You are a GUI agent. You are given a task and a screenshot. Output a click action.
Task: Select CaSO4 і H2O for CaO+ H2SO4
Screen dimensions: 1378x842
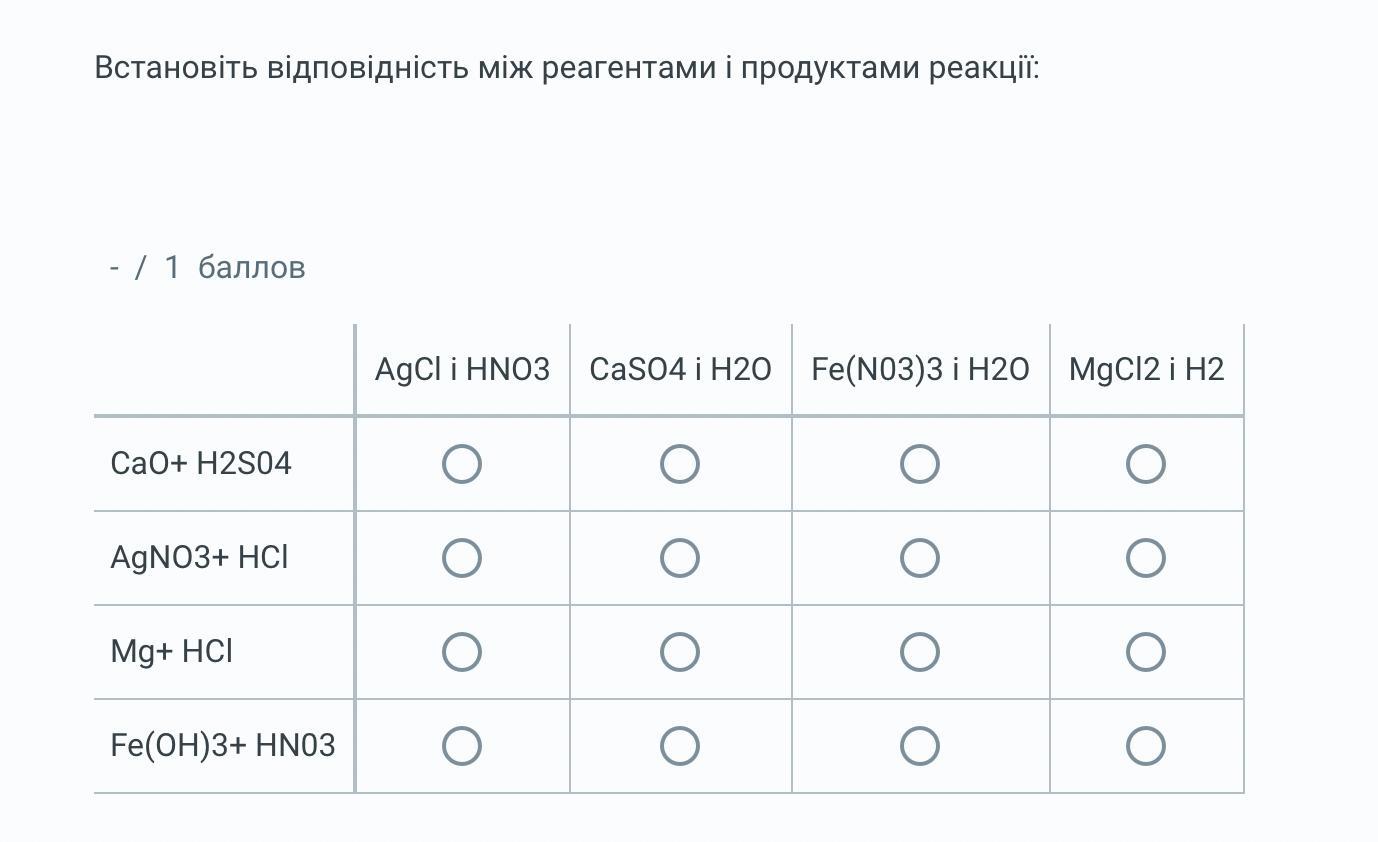coord(680,464)
